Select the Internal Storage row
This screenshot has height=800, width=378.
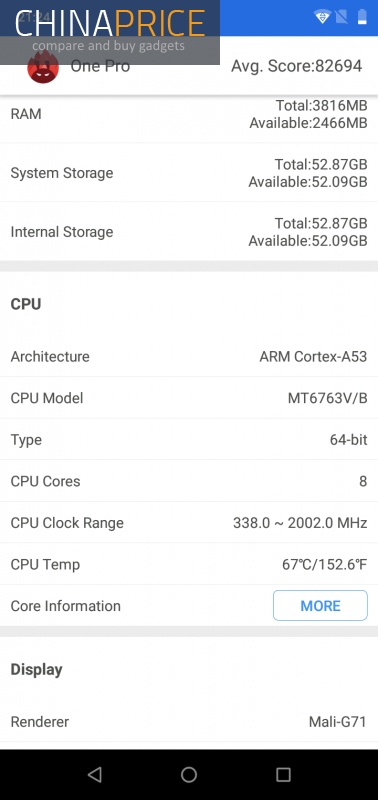(x=189, y=232)
